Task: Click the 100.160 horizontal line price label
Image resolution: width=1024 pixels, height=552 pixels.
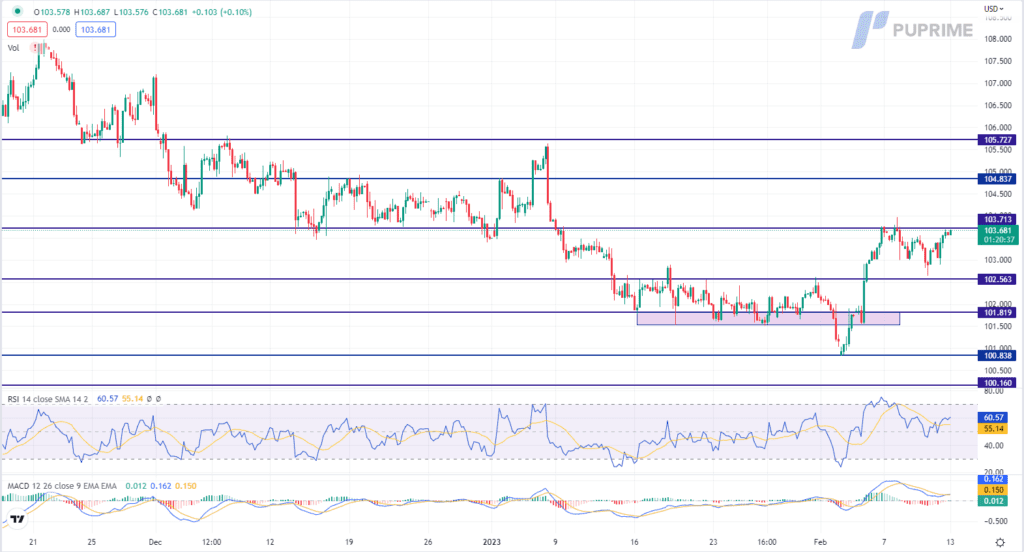Action: click(x=997, y=383)
